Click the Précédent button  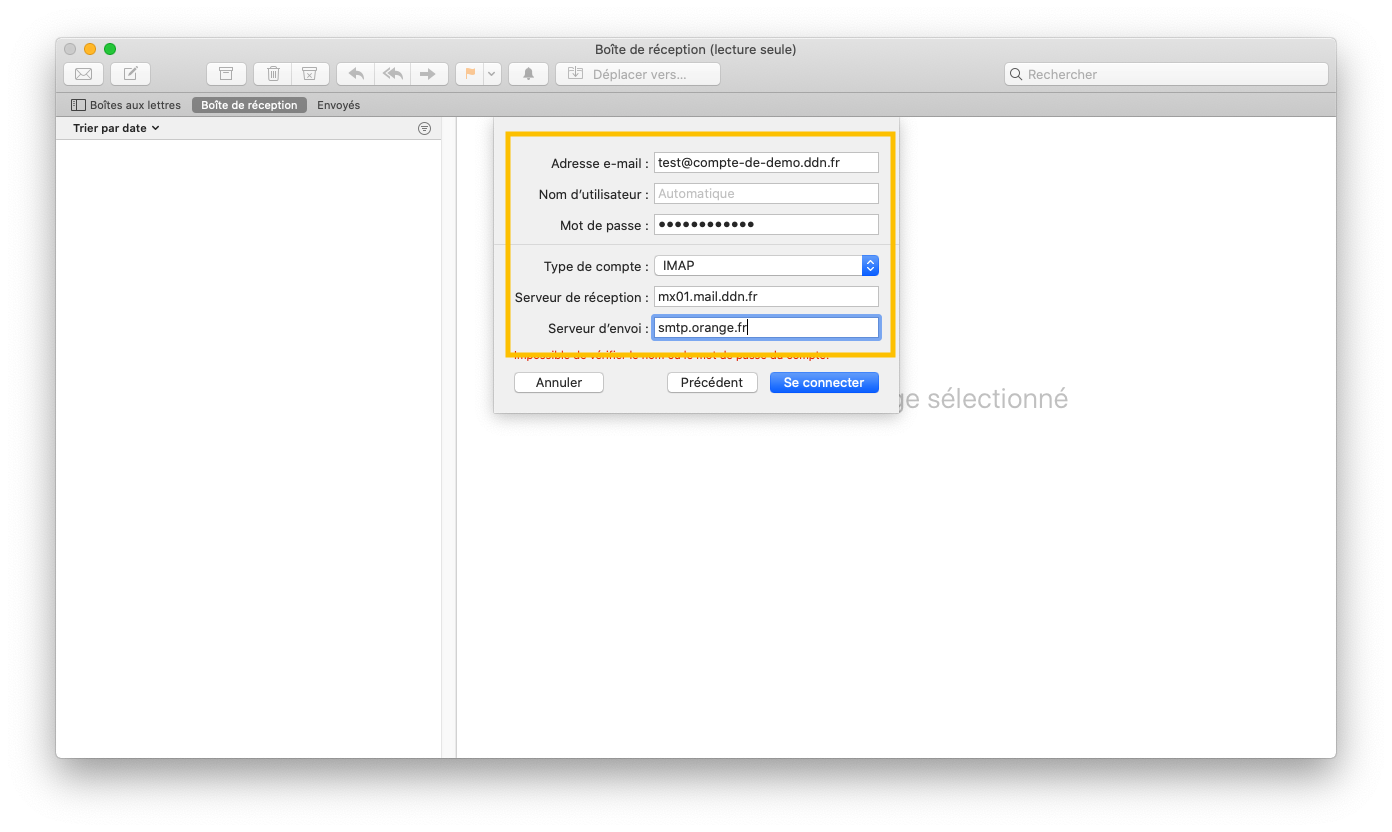711,383
